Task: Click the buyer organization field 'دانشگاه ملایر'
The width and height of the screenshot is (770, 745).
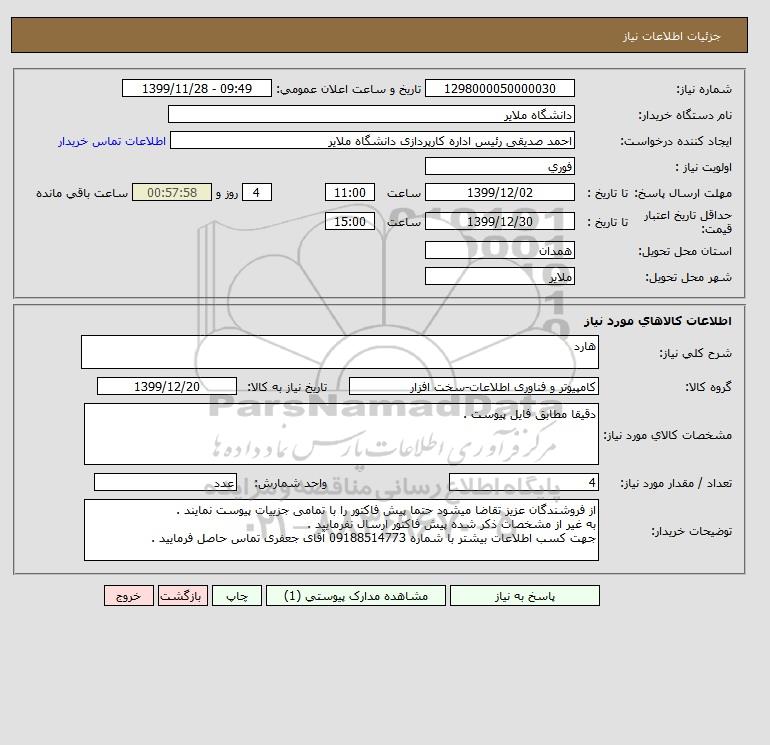Action: 371,114
